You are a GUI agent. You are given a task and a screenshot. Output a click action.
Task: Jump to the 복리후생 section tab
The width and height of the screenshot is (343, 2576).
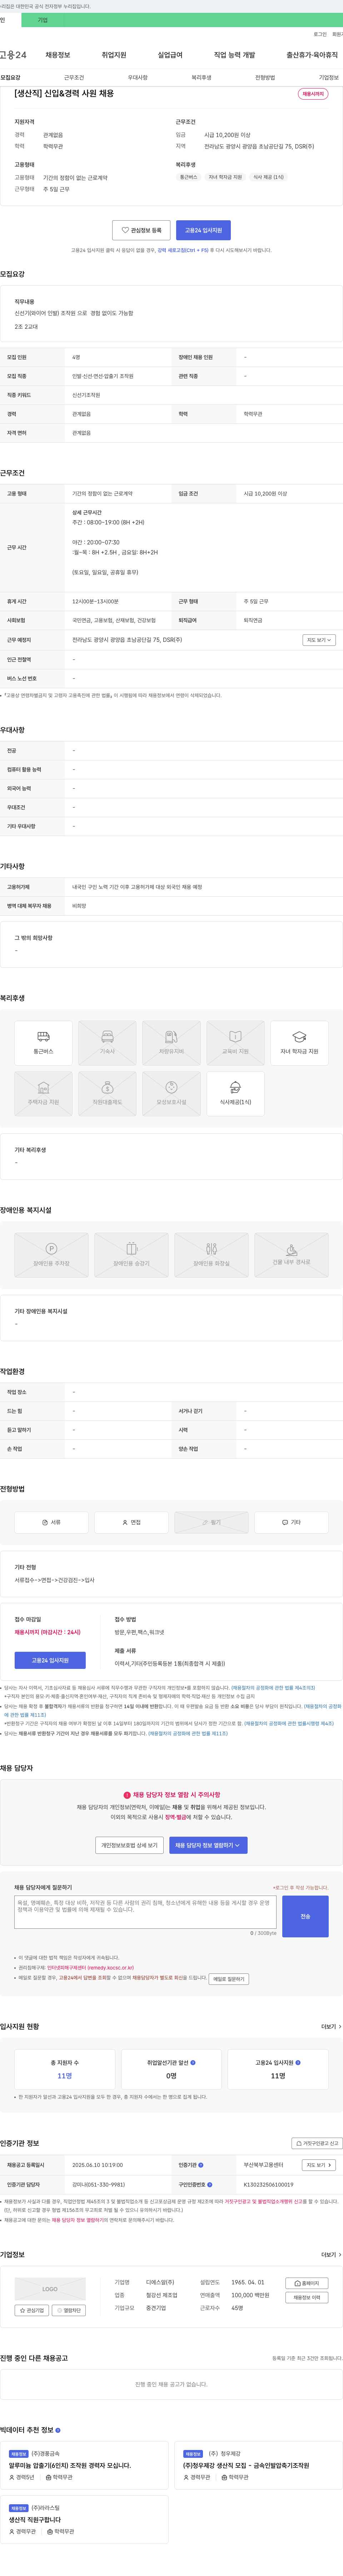[202, 78]
